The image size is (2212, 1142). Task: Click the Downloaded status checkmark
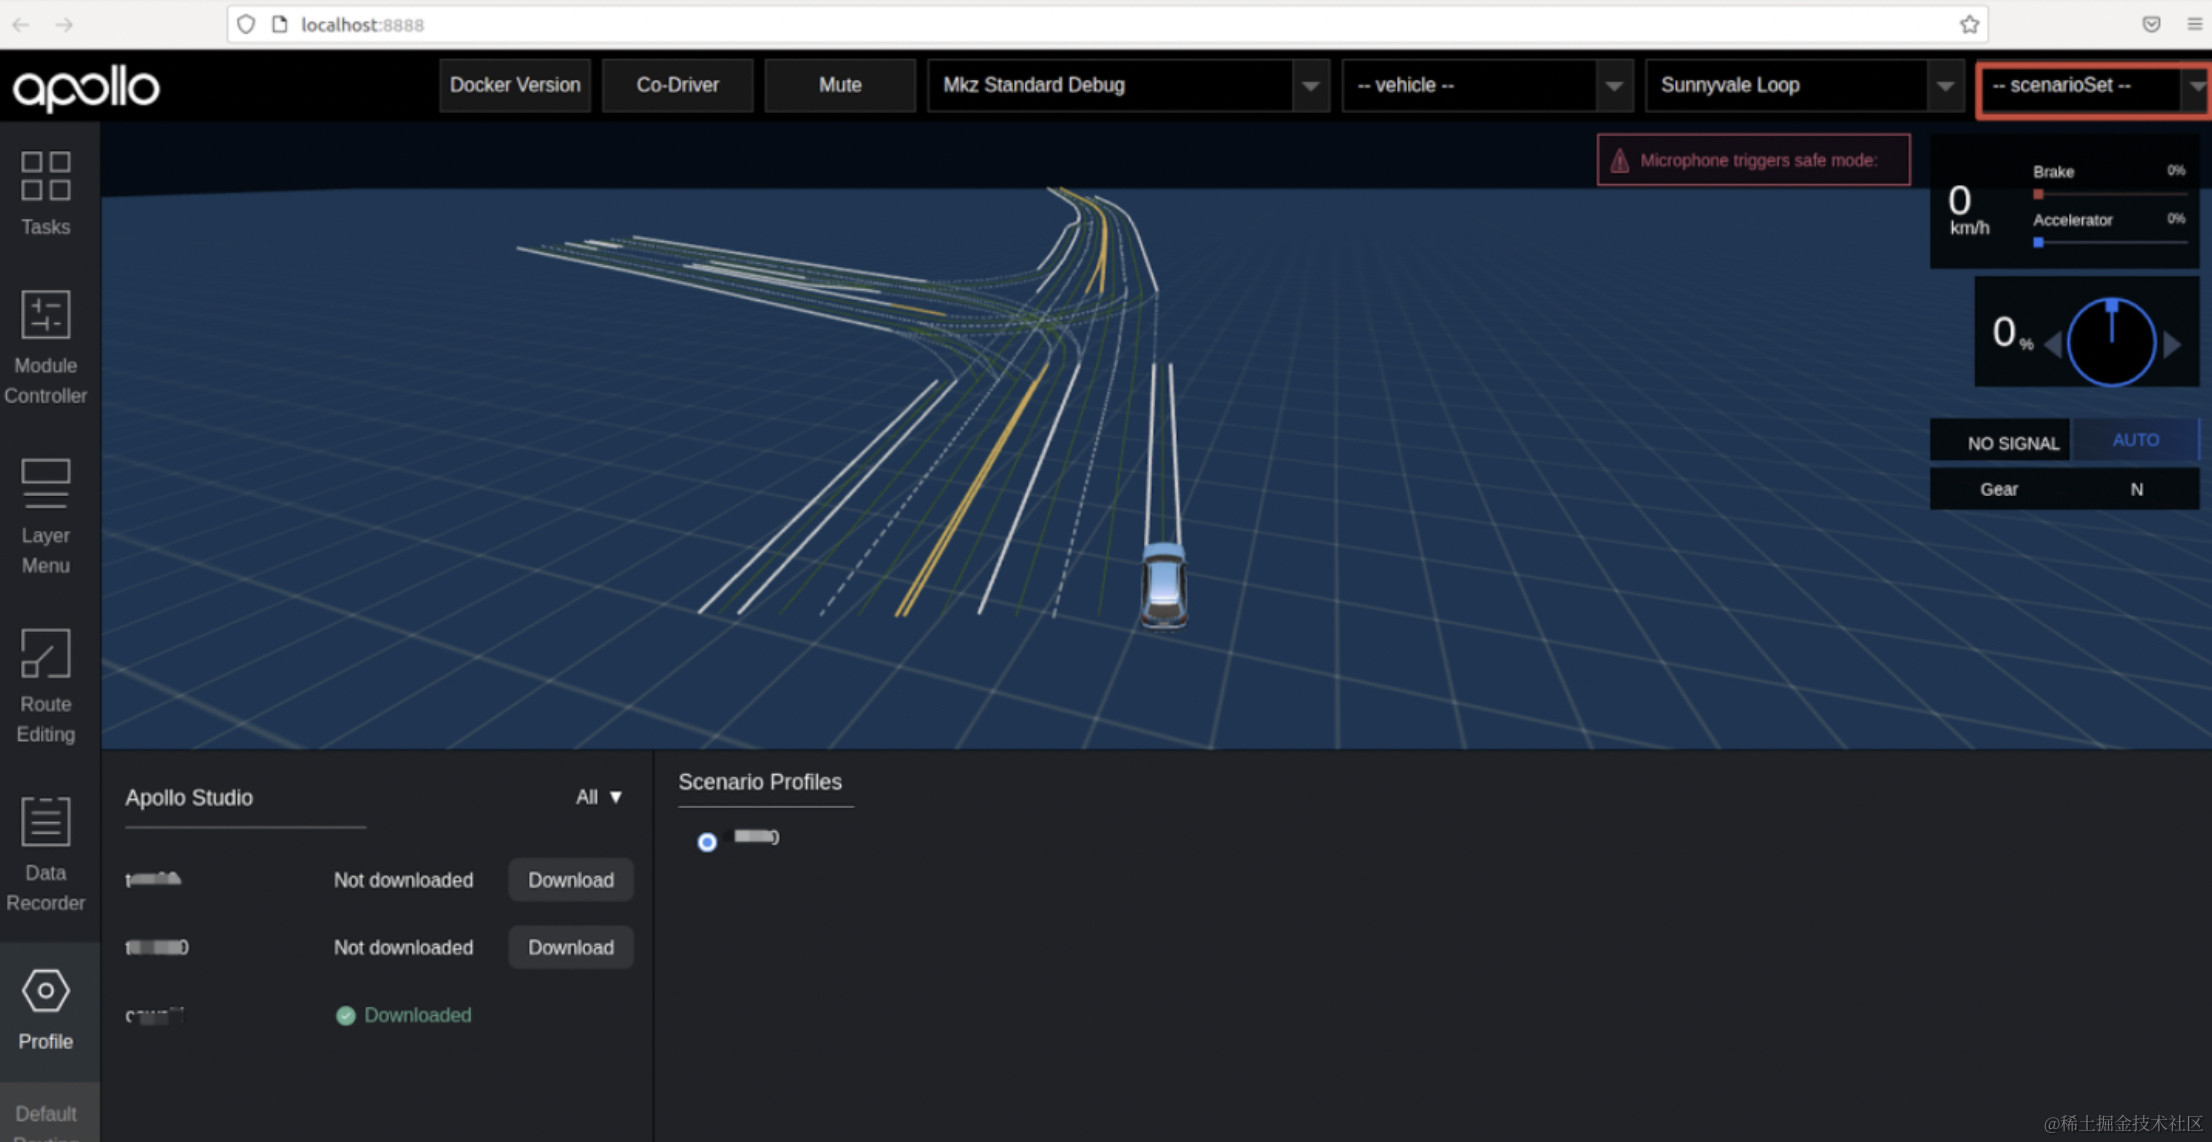pyautogui.click(x=346, y=1016)
